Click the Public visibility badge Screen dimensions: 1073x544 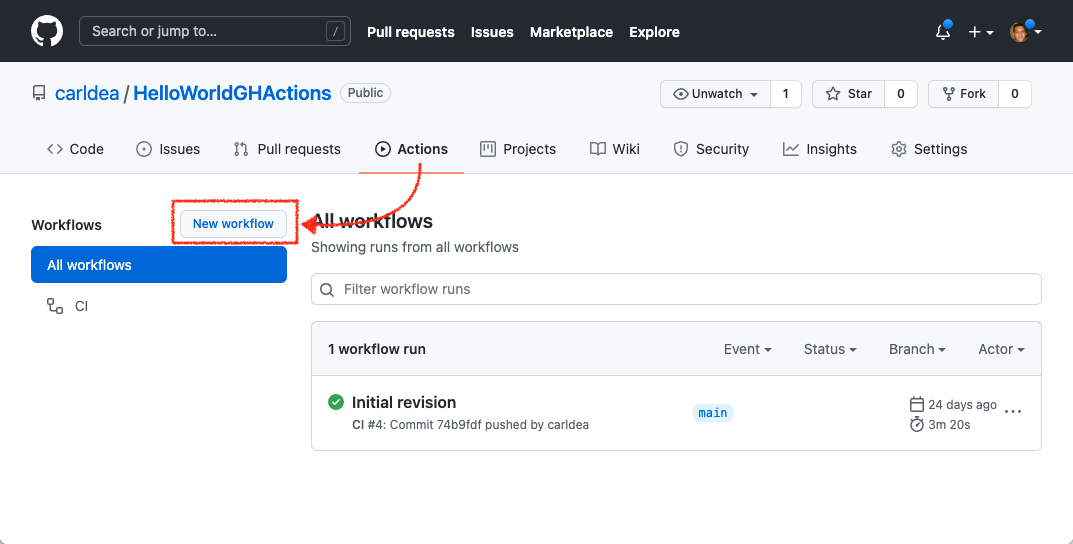pyautogui.click(x=365, y=93)
